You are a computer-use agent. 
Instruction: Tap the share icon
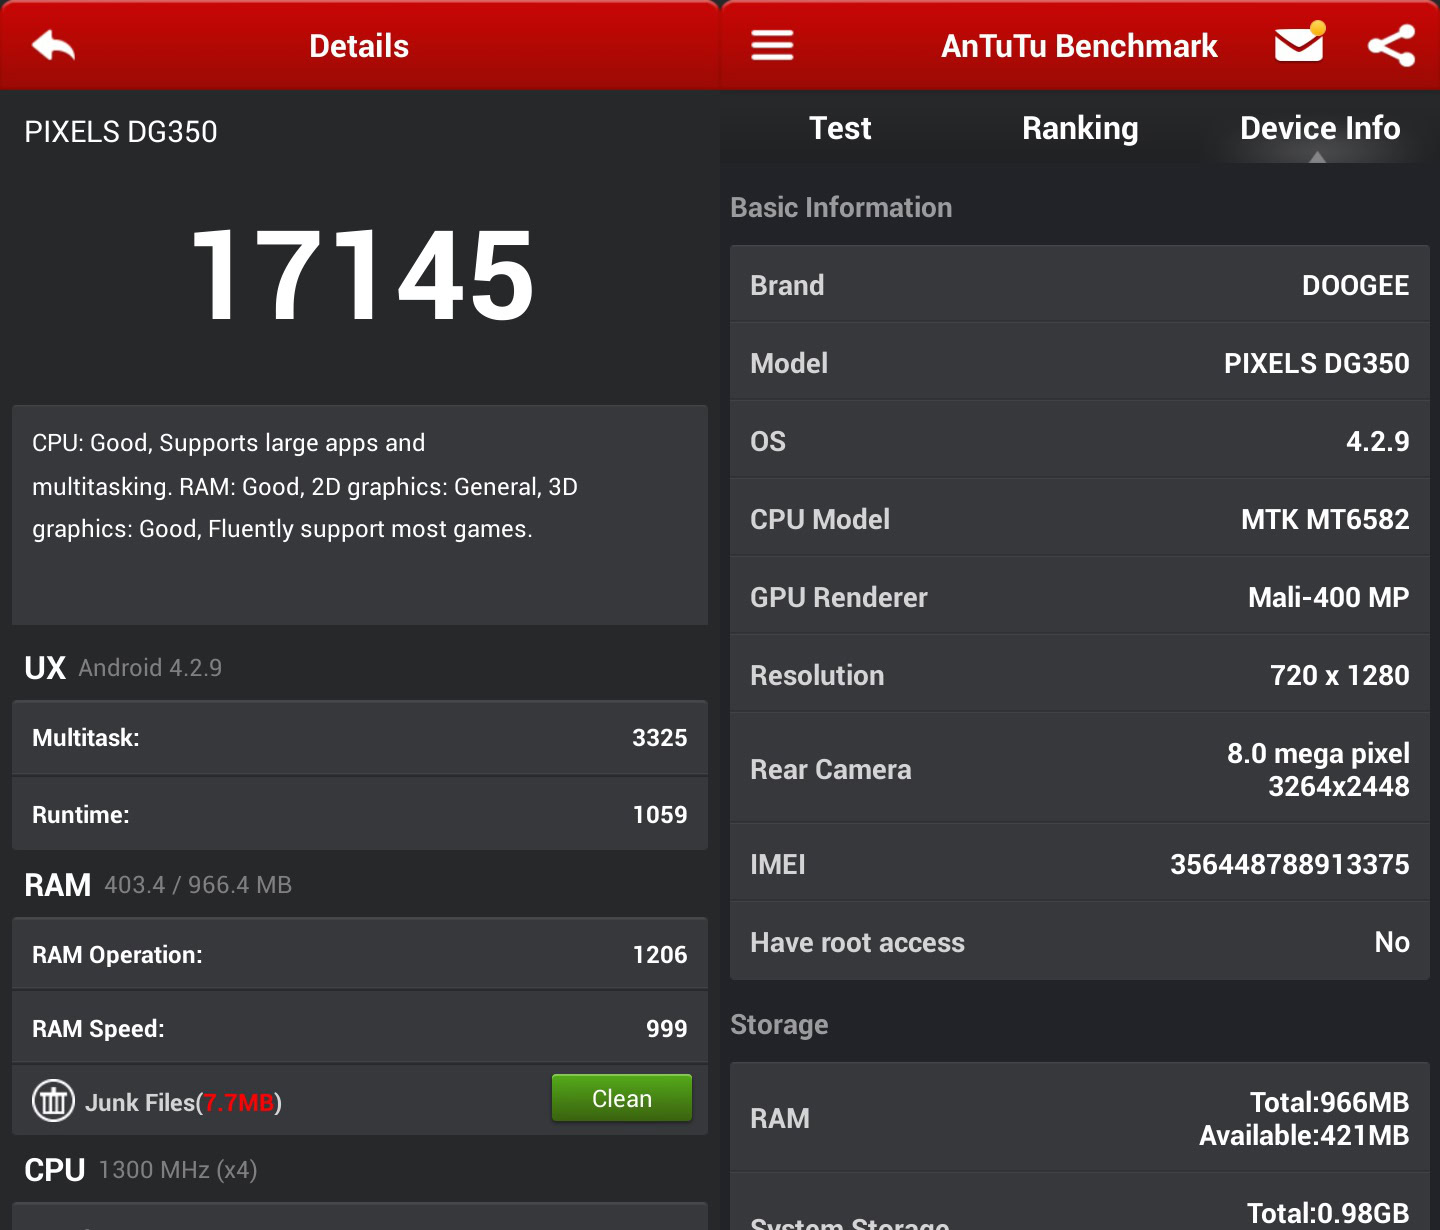[x=1391, y=46]
